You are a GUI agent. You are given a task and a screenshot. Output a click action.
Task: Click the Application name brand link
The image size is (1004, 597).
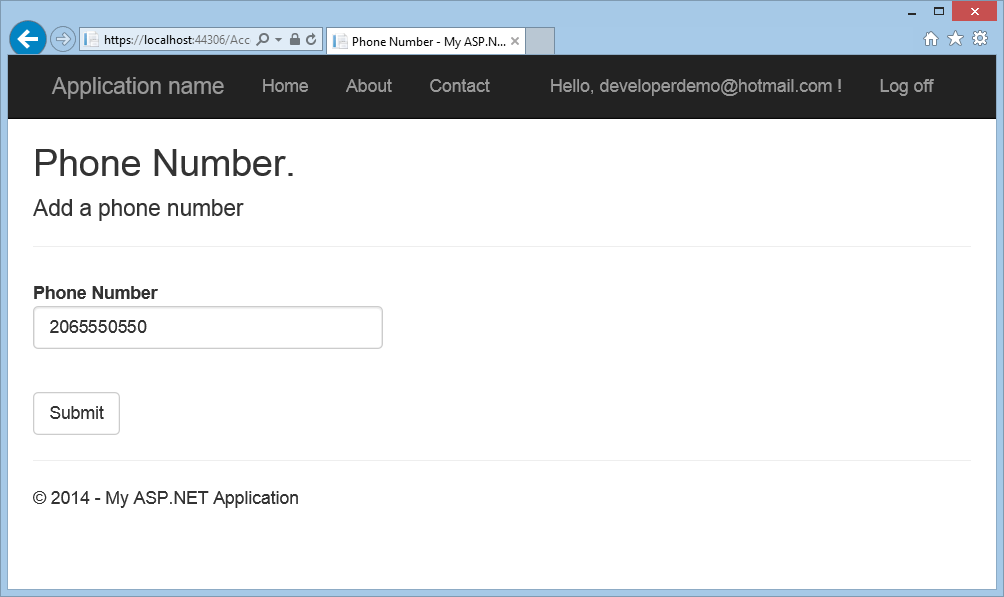137,86
